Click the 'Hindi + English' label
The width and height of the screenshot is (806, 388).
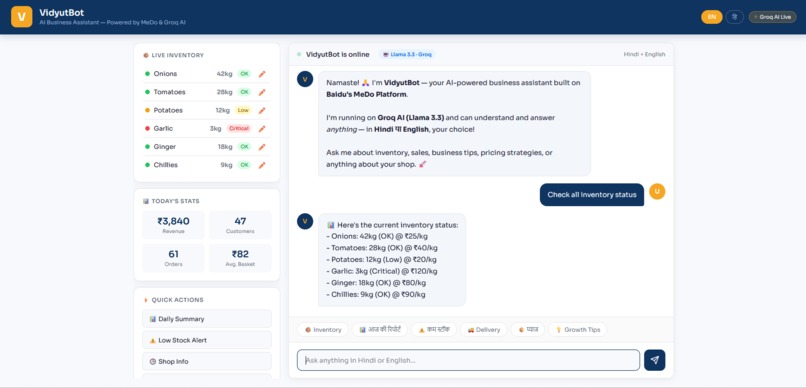click(x=644, y=54)
